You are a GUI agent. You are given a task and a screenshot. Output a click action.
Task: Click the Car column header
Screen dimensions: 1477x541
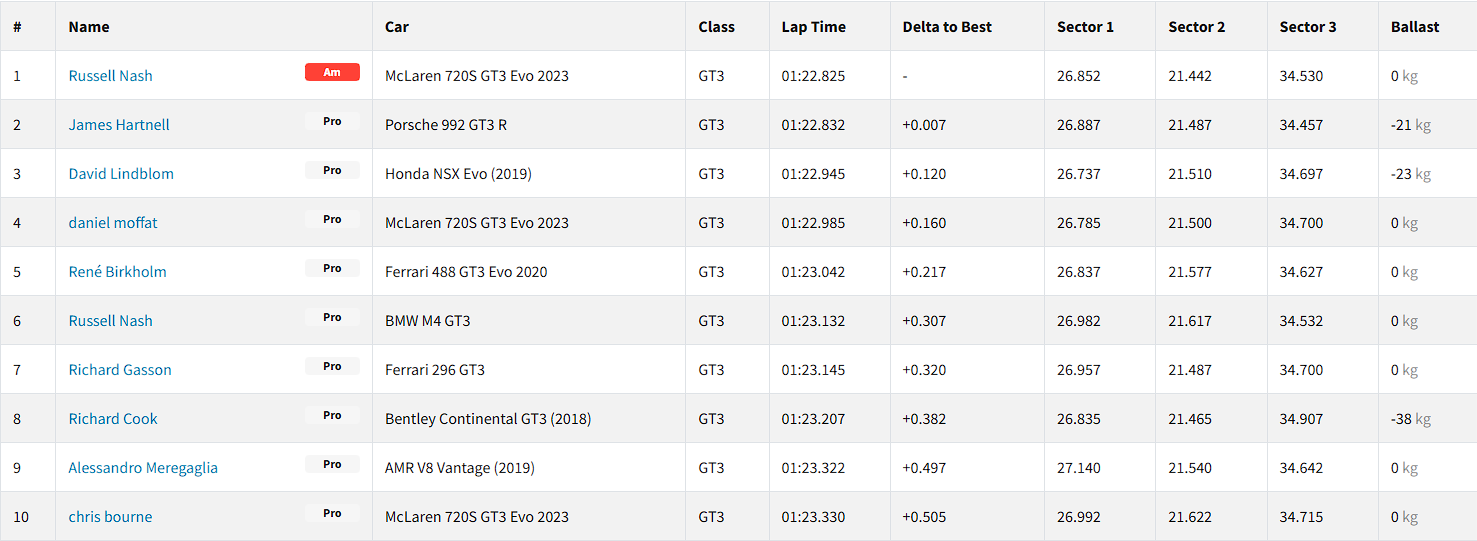[397, 27]
